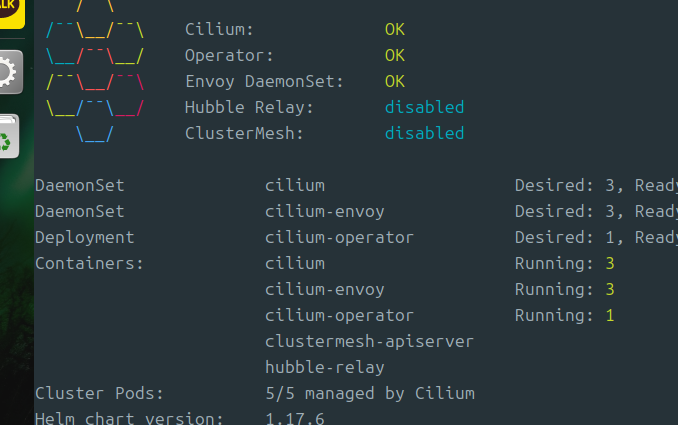Screen dimensions: 678x425
Task: Click the Containers label
Action: pos(89,263)
